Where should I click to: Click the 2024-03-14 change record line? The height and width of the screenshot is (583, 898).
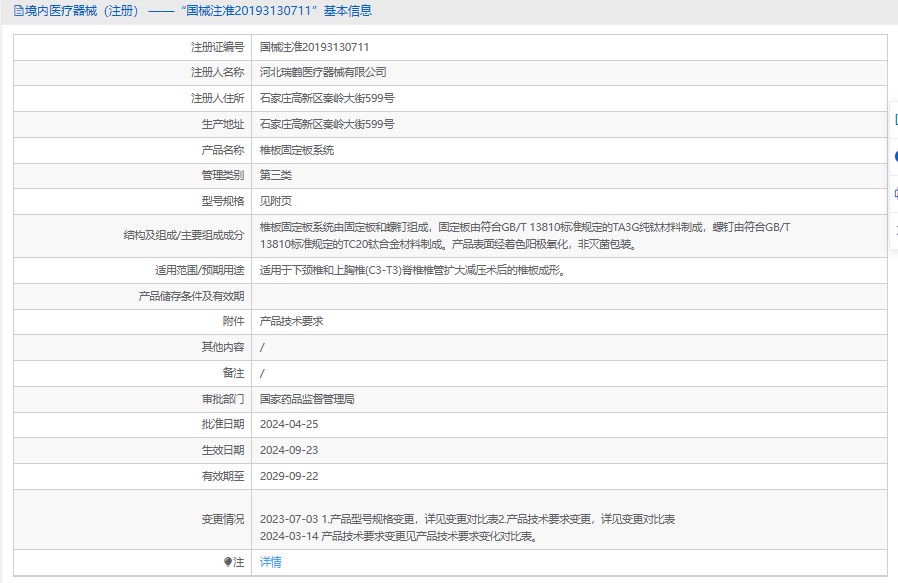(x=399, y=536)
